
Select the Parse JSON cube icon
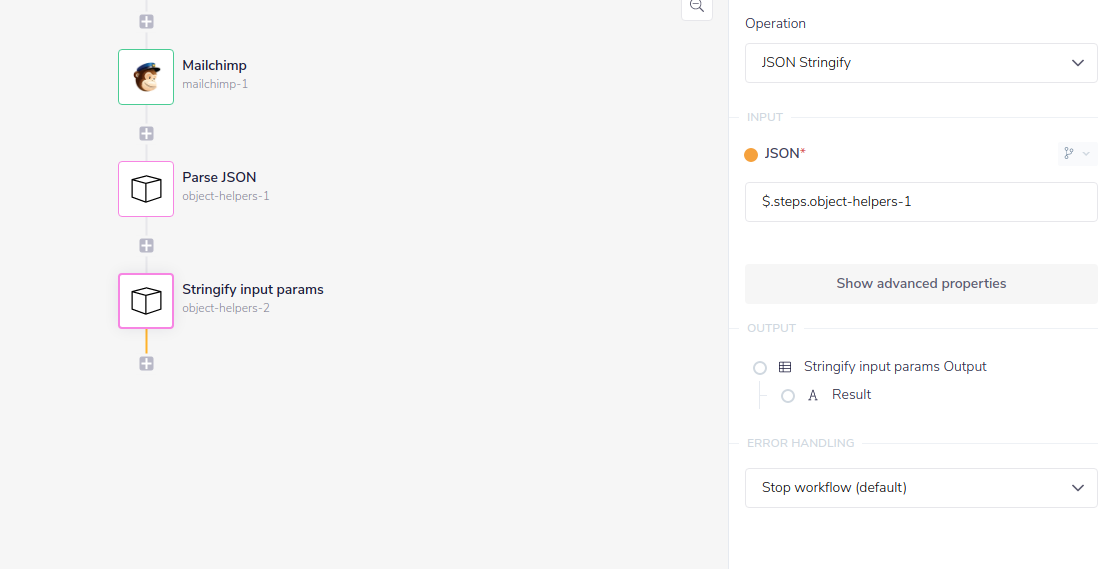point(146,189)
